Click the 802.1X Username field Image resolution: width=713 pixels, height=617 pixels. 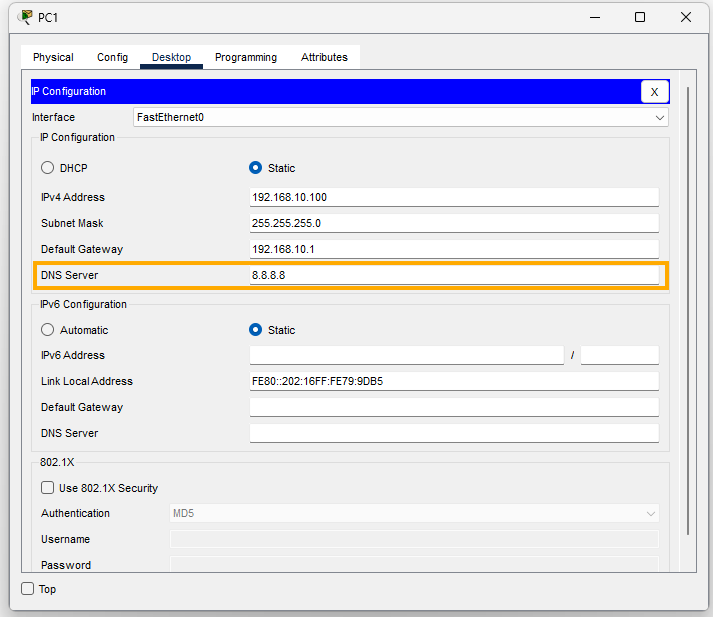pos(414,539)
